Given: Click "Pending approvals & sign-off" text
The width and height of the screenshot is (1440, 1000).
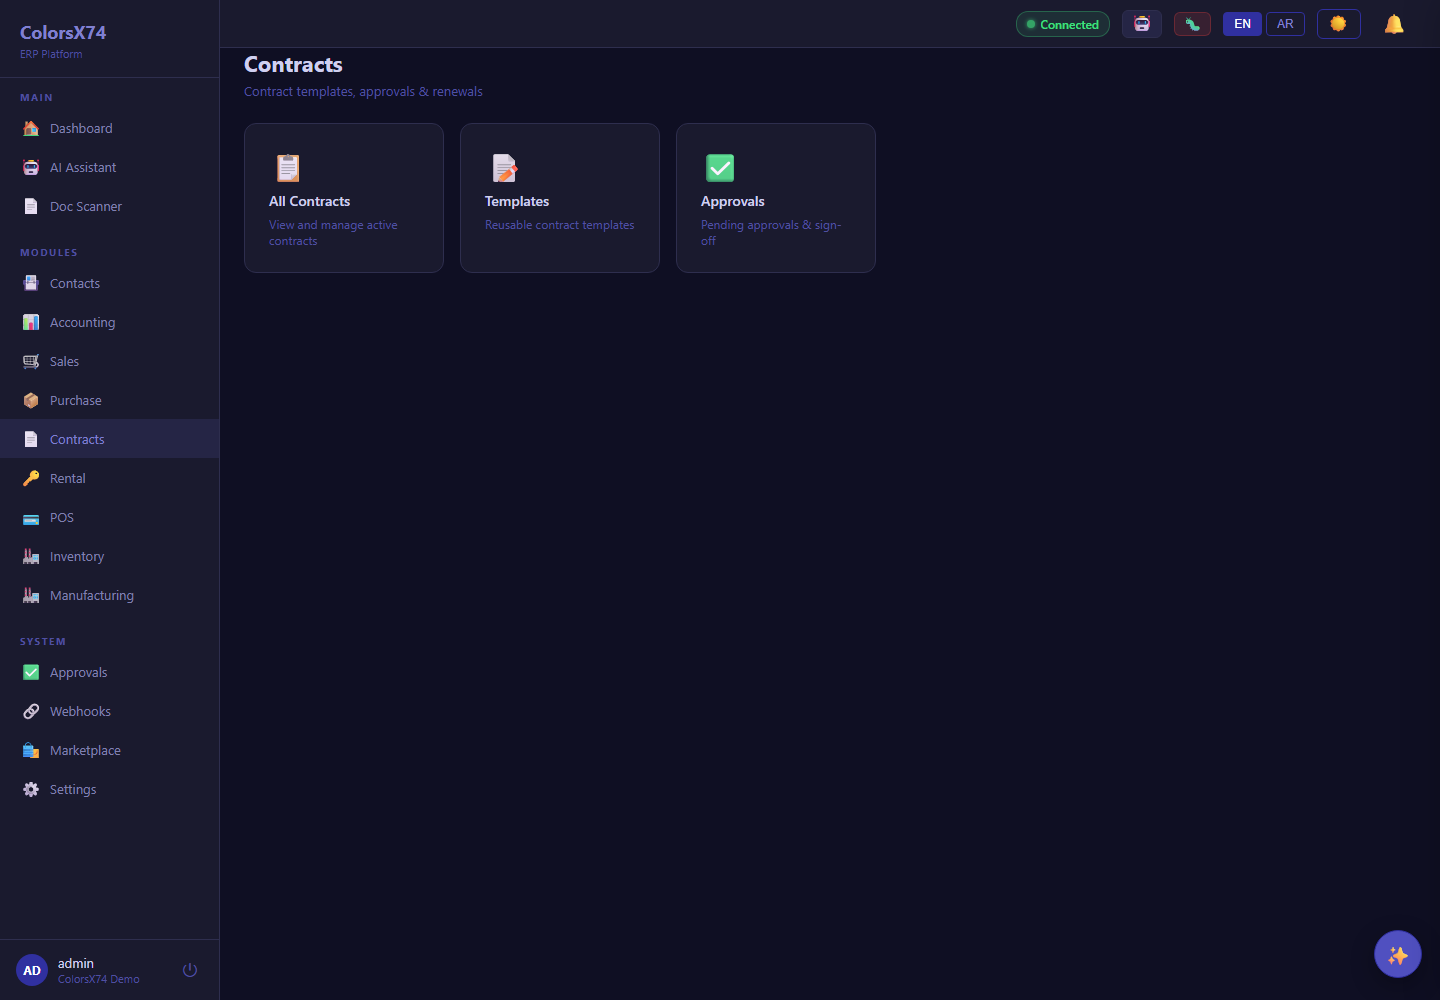Looking at the screenshot, I should click(771, 233).
